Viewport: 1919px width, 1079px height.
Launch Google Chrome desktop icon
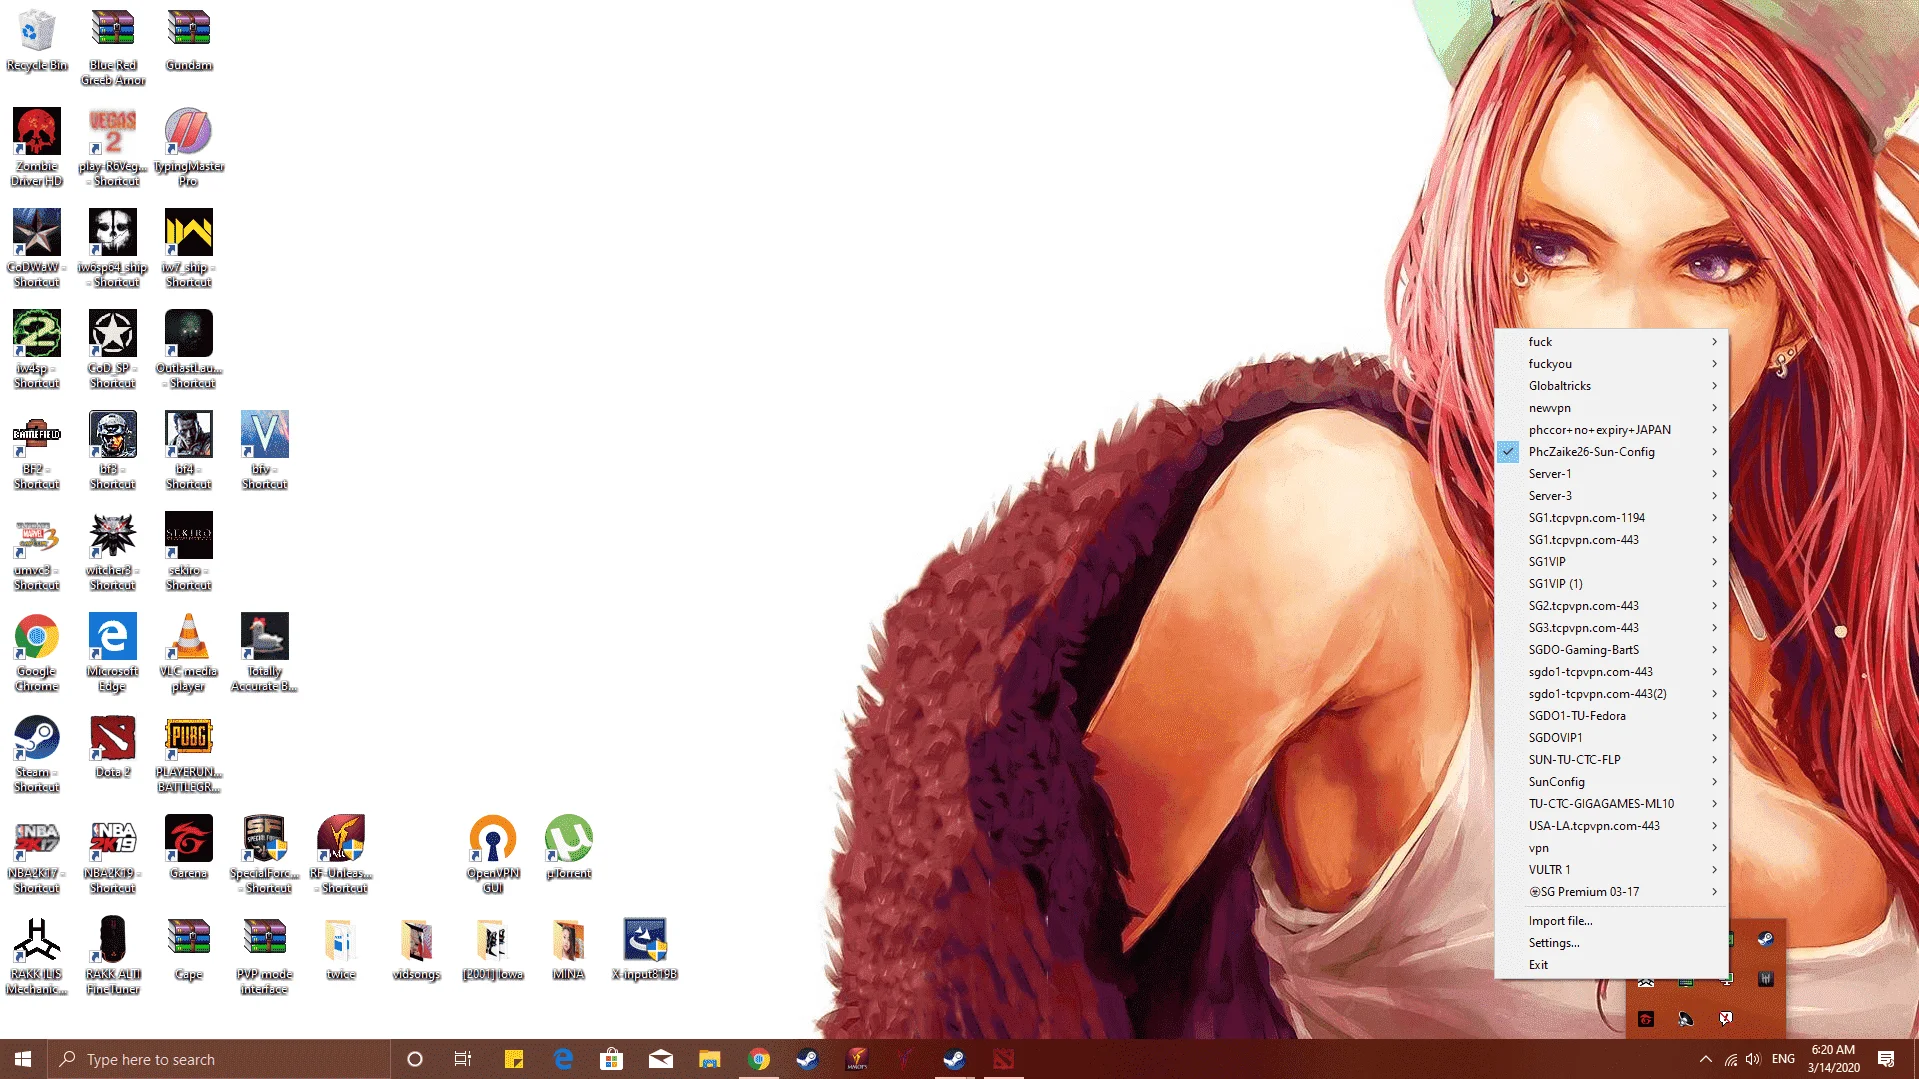pyautogui.click(x=37, y=651)
